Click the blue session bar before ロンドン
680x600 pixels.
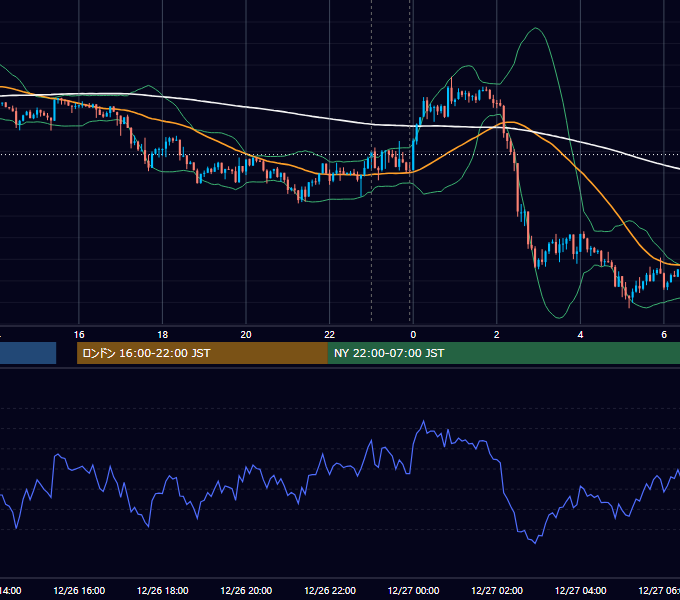28,353
